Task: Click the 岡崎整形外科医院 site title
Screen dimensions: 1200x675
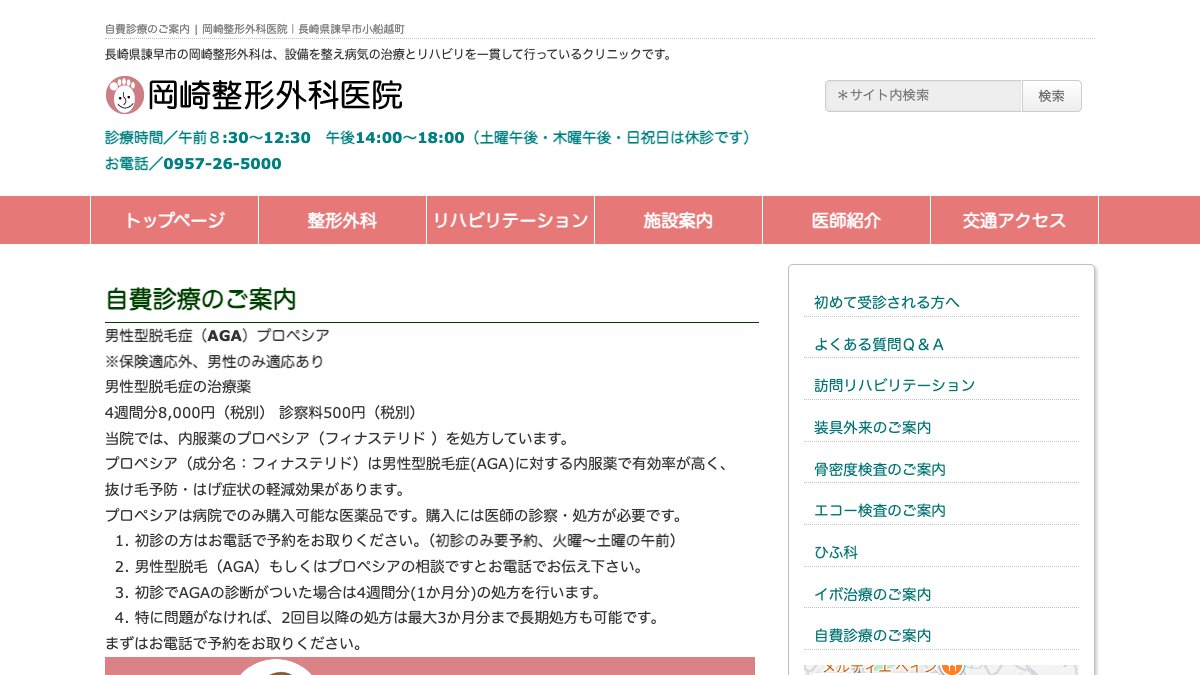Action: coord(275,95)
